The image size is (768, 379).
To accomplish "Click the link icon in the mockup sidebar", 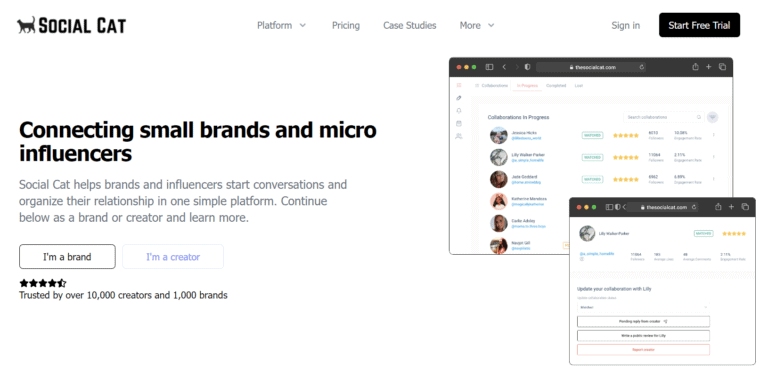I will pos(459,98).
